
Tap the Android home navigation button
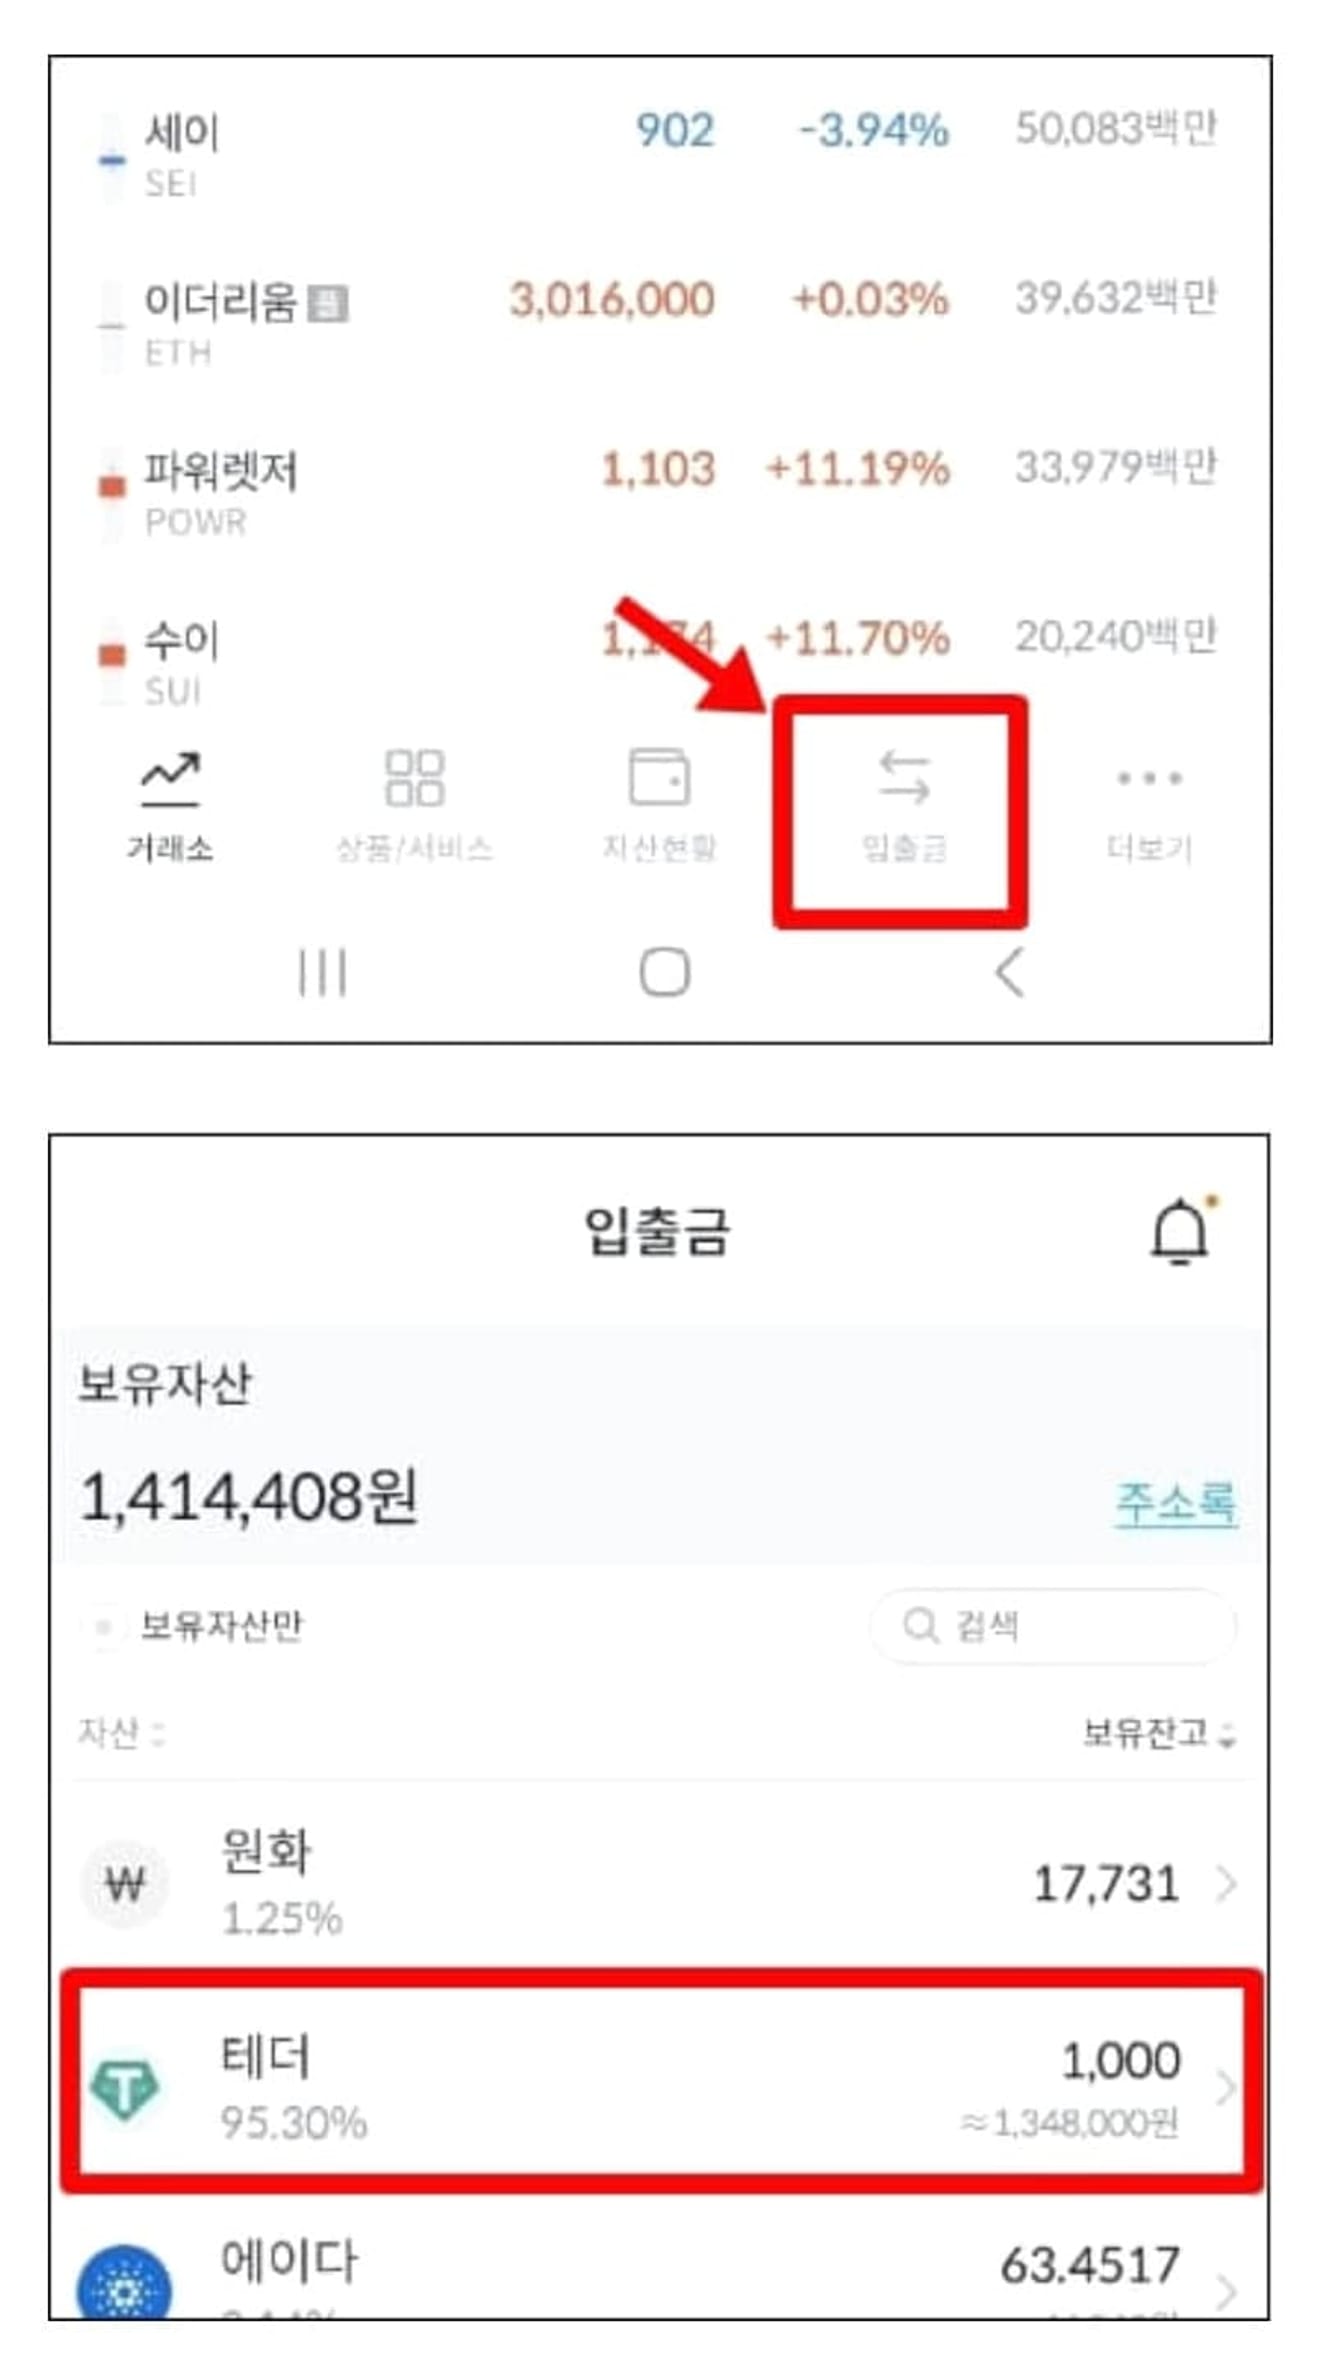[x=664, y=972]
